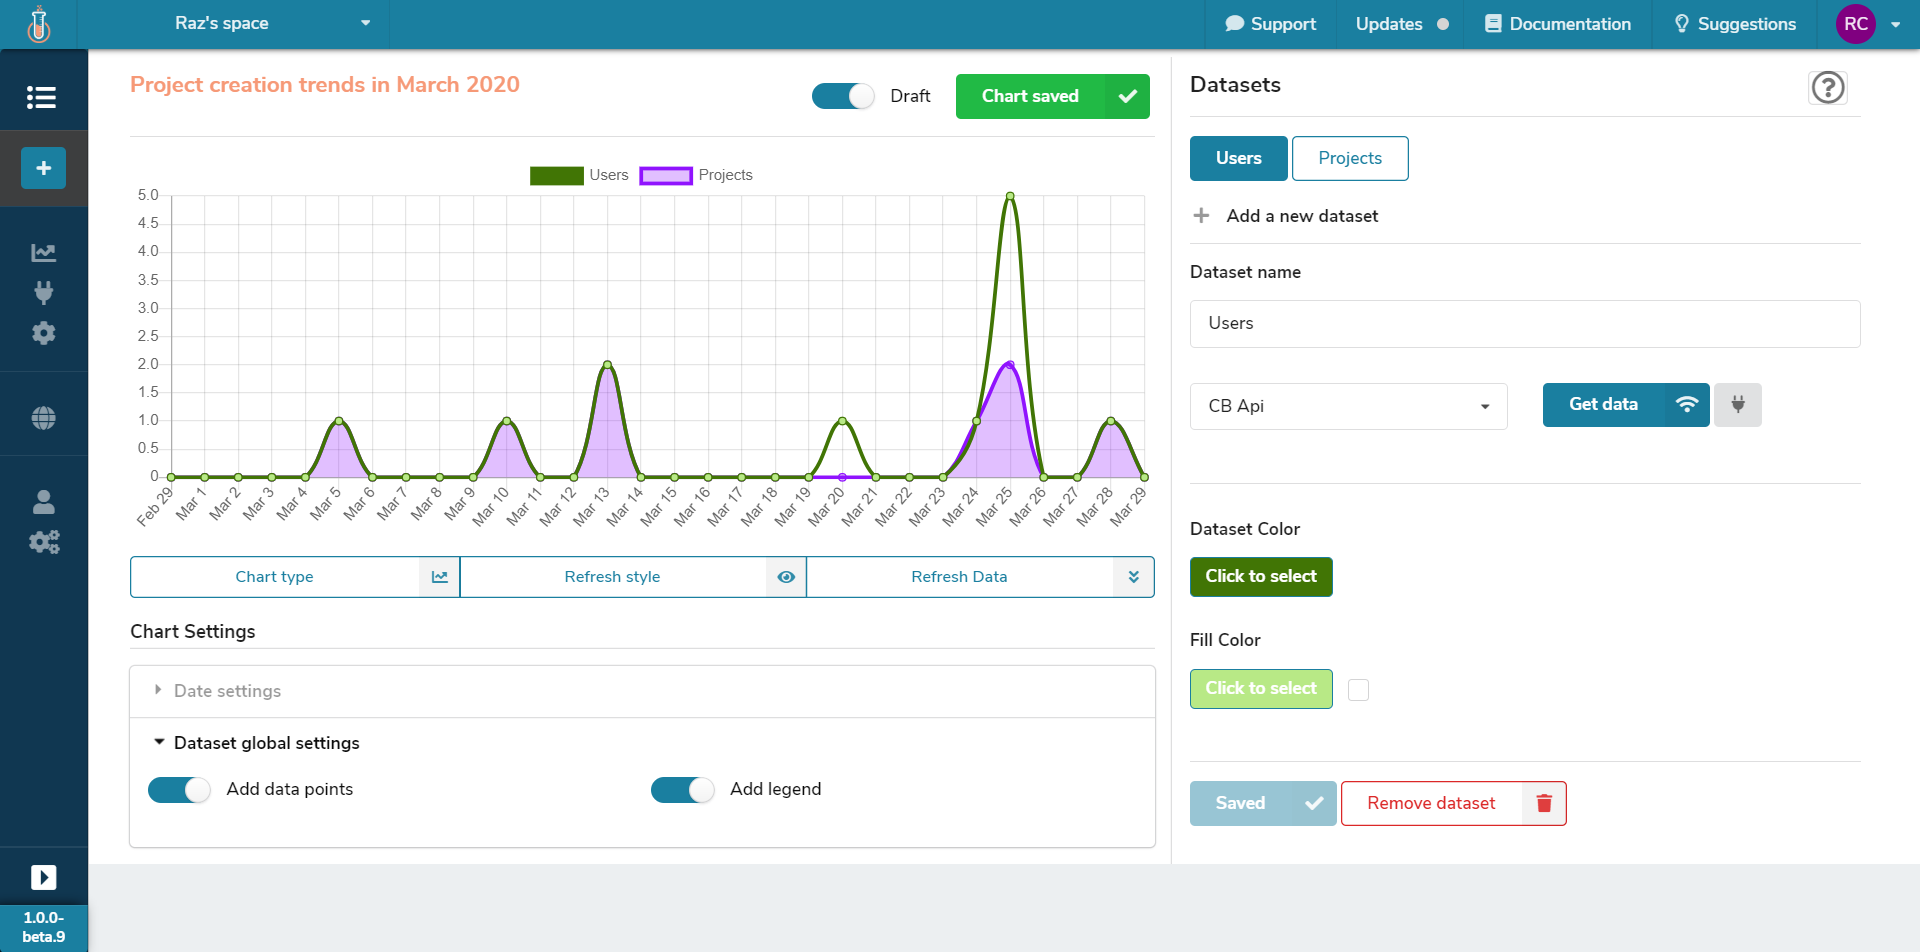
Task: Open the CB Api connection dropdown
Action: coord(1348,406)
